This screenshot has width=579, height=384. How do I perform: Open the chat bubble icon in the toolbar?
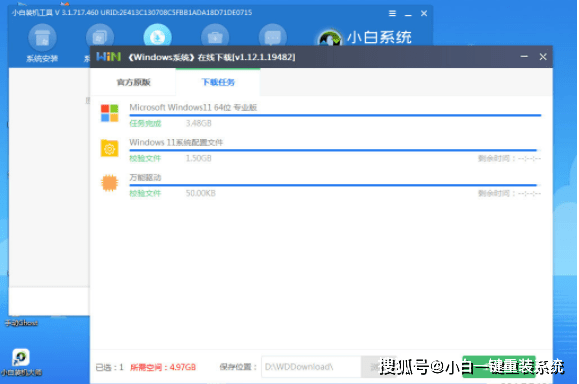[273, 36]
